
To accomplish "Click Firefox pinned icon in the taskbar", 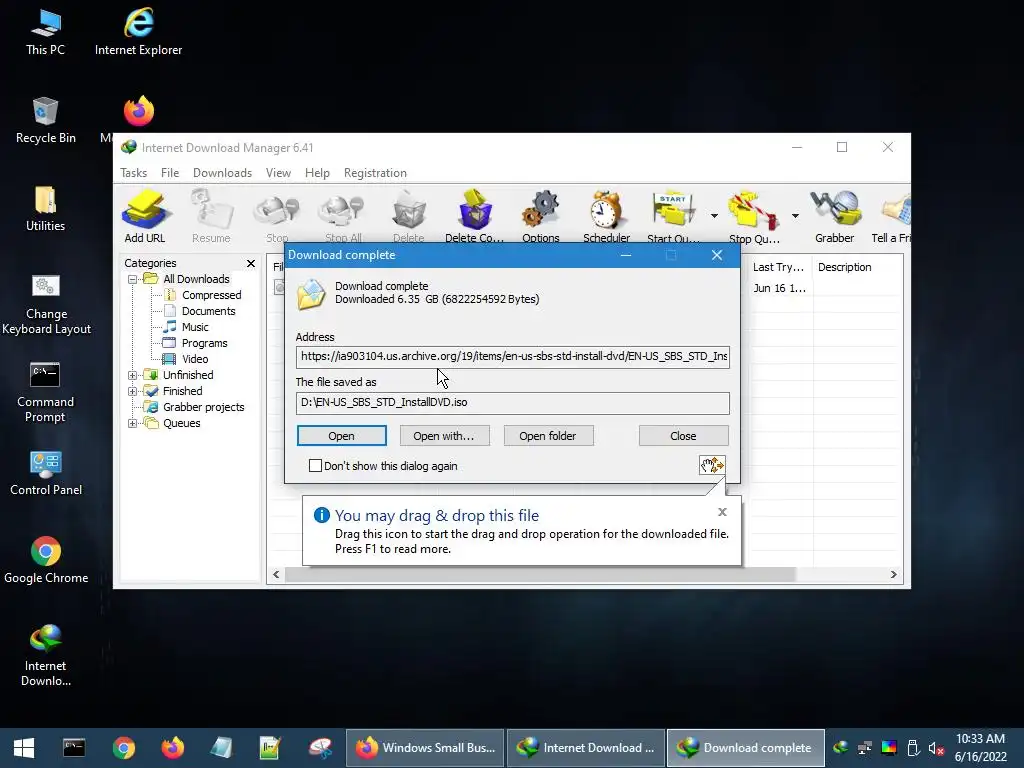I will point(173,748).
